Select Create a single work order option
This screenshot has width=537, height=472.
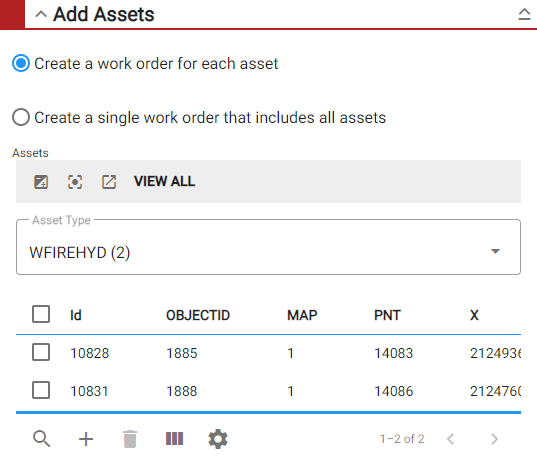pyautogui.click(x=21, y=117)
